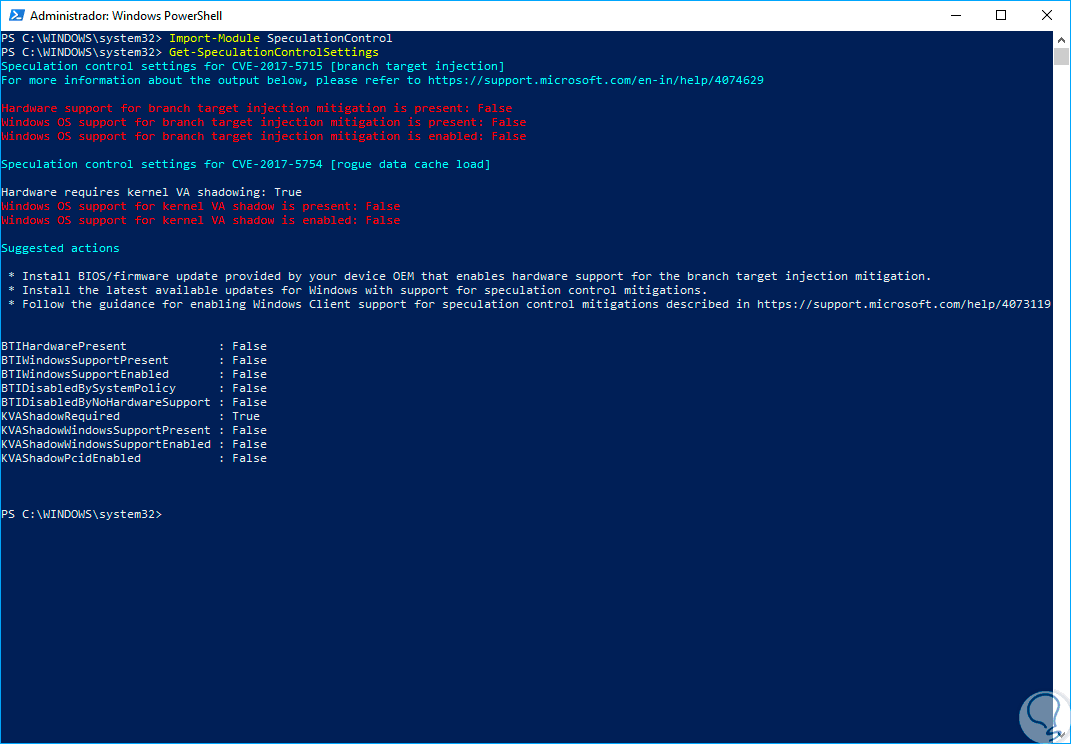Click the 'Administrador: Windows PowerShell' title text
This screenshot has width=1071, height=744.
[126, 16]
